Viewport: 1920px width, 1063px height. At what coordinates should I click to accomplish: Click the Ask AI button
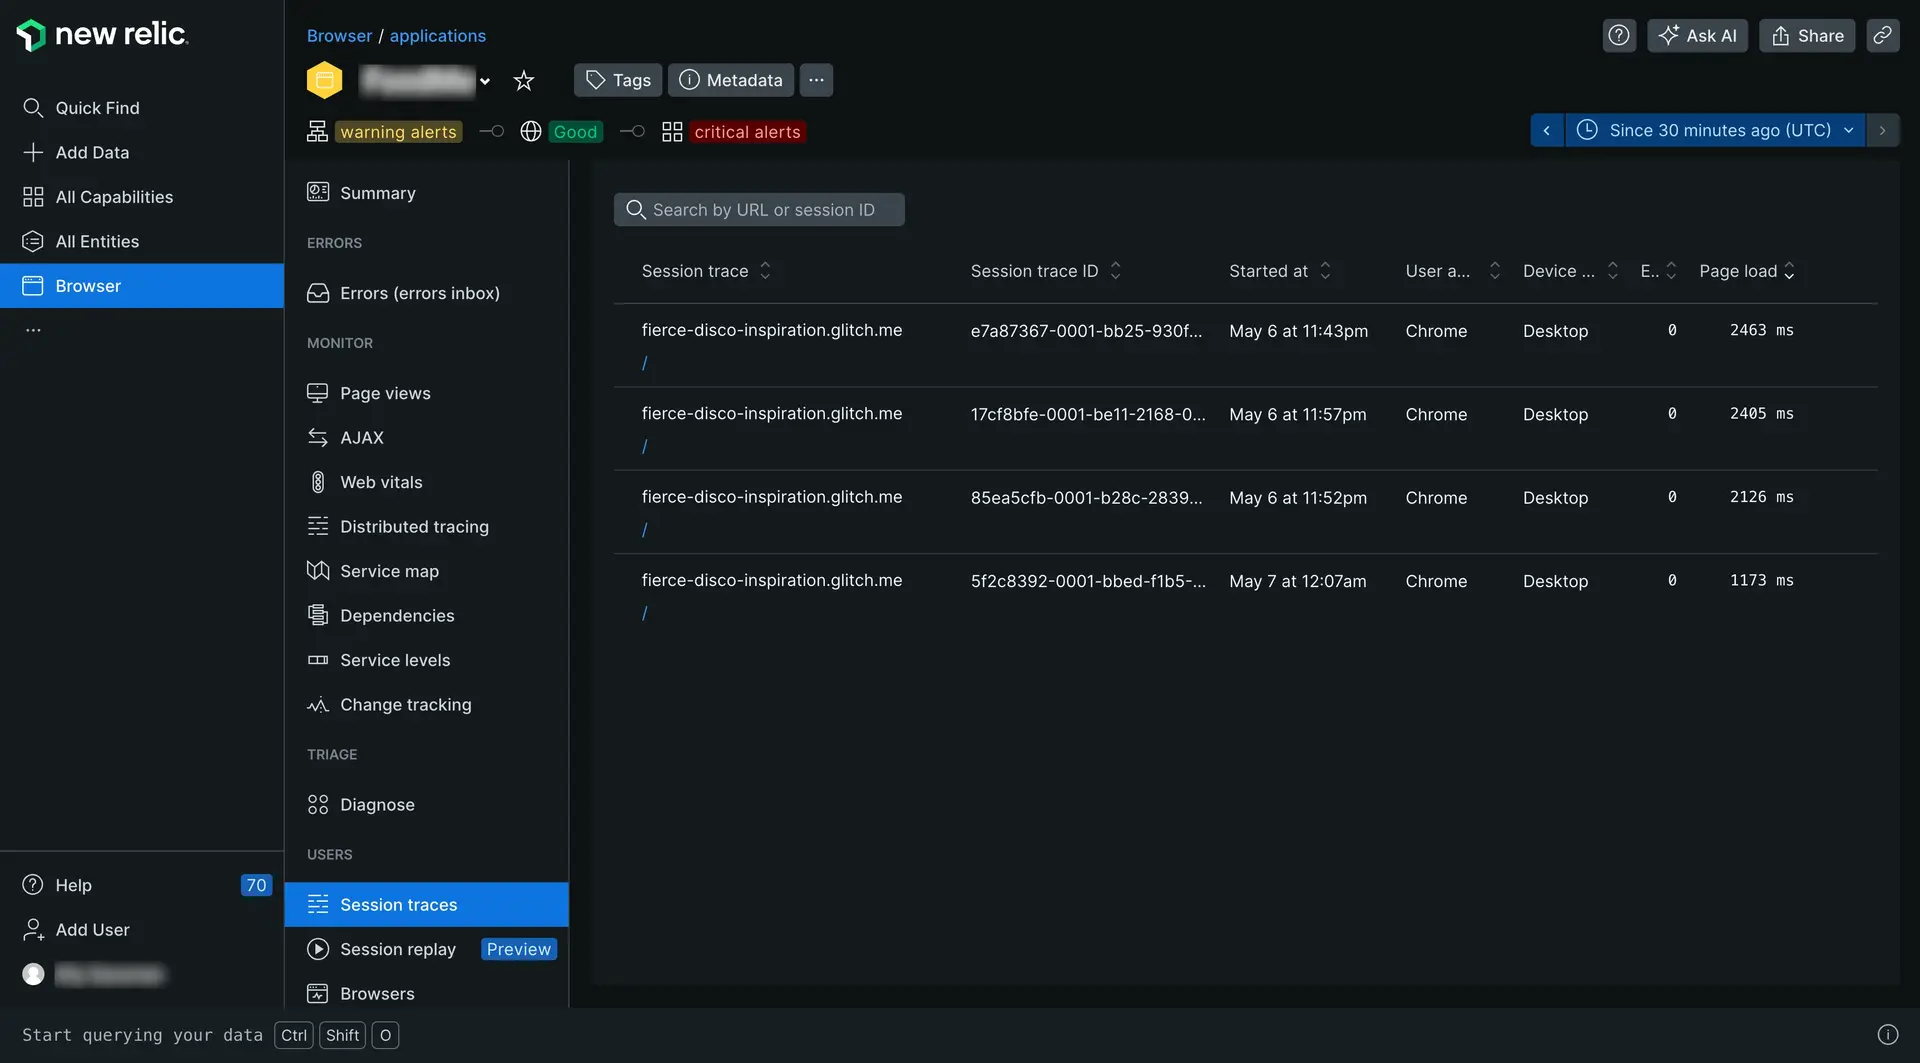coord(1697,36)
